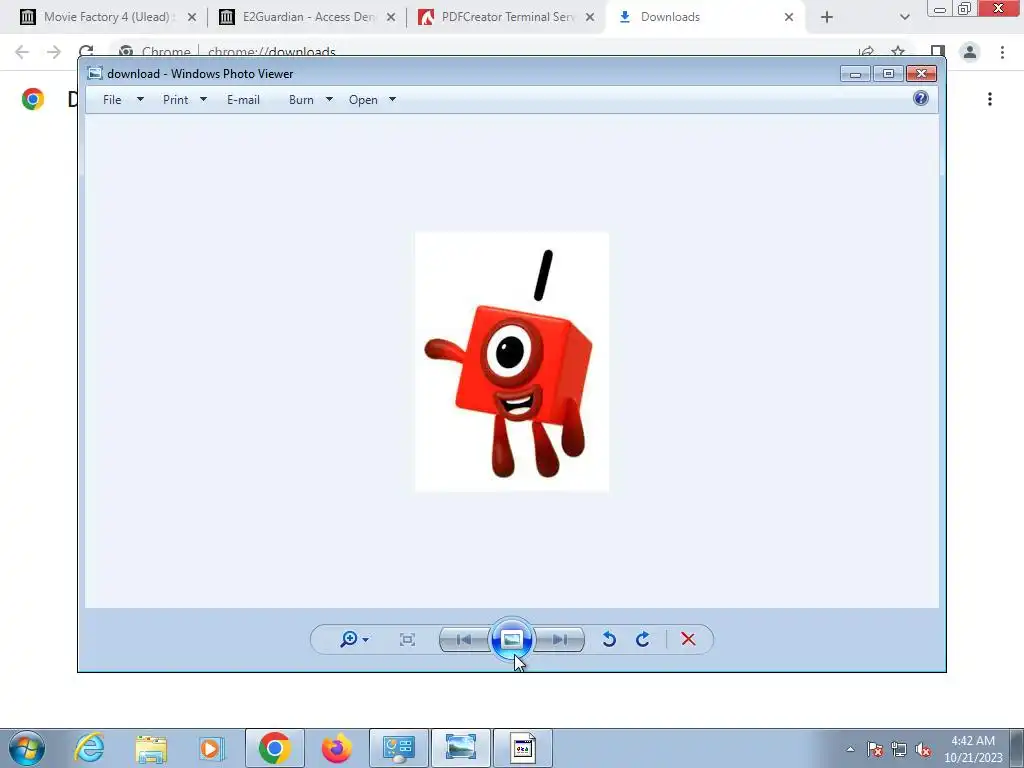Open the Print menu
This screenshot has height=768, width=1024.
[x=176, y=99]
